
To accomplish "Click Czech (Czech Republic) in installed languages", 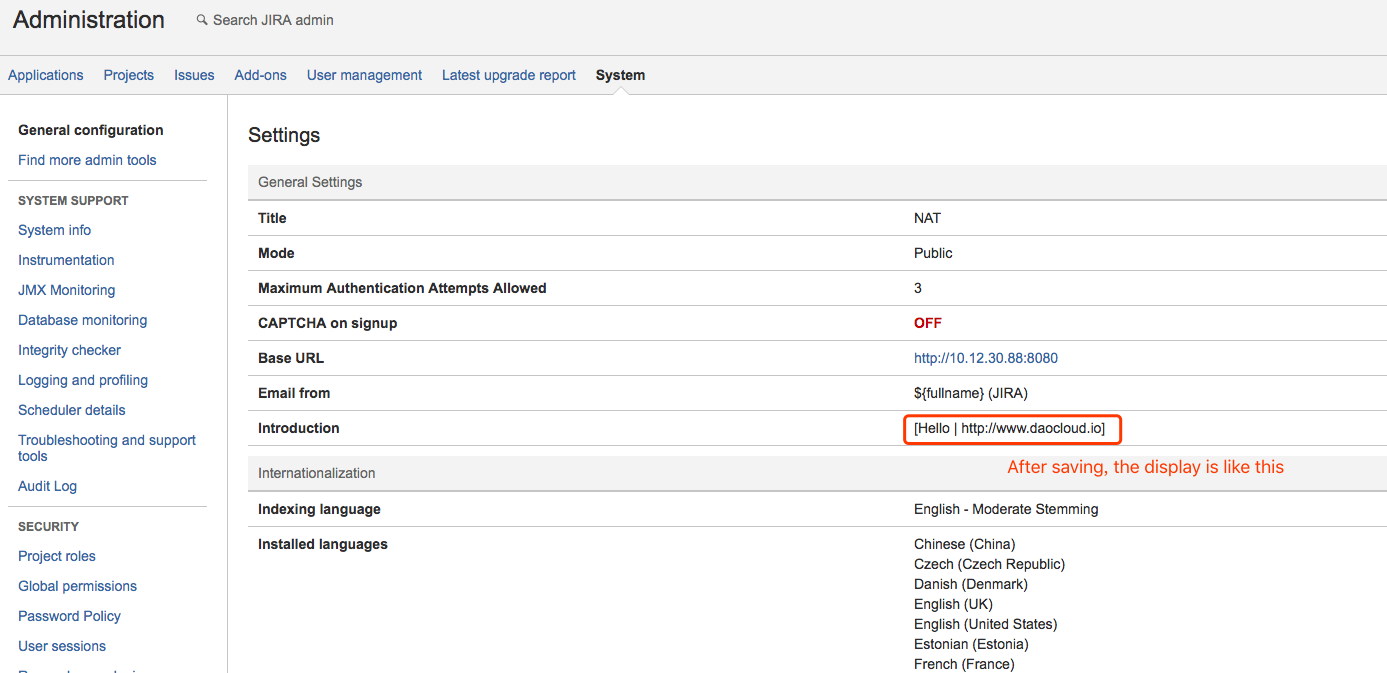I will coord(990,564).
